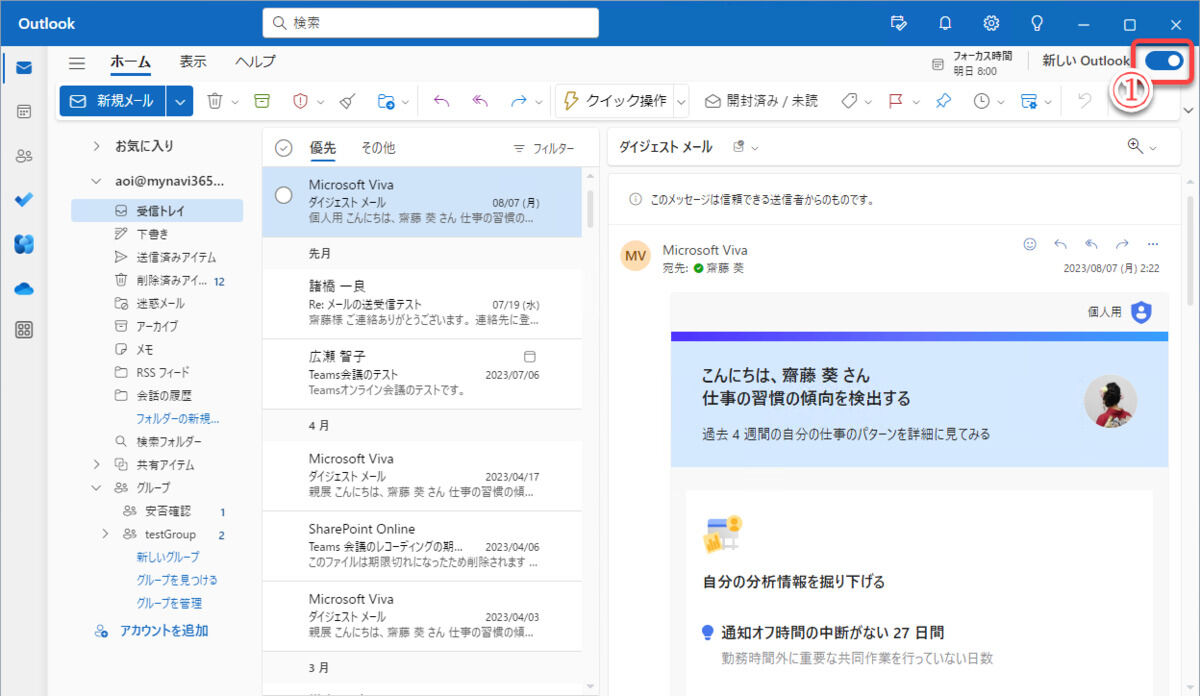Reply all using the ribbon double arrow

click(x=480, y=101)
